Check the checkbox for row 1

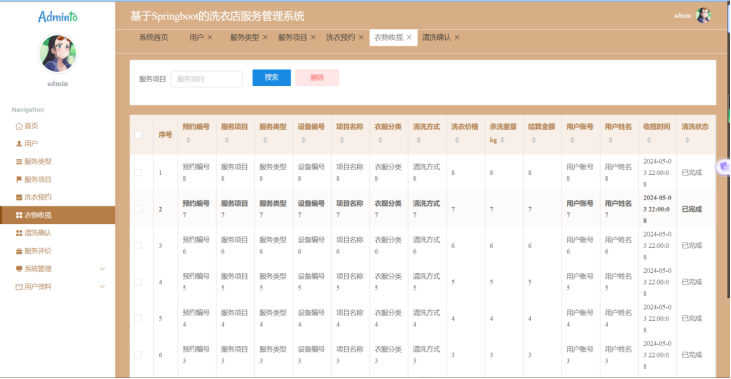tap(138, 172)
